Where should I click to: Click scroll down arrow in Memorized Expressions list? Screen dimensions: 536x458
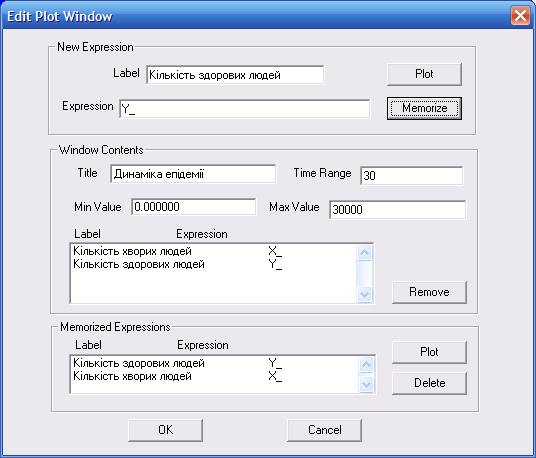click(366, 385)
